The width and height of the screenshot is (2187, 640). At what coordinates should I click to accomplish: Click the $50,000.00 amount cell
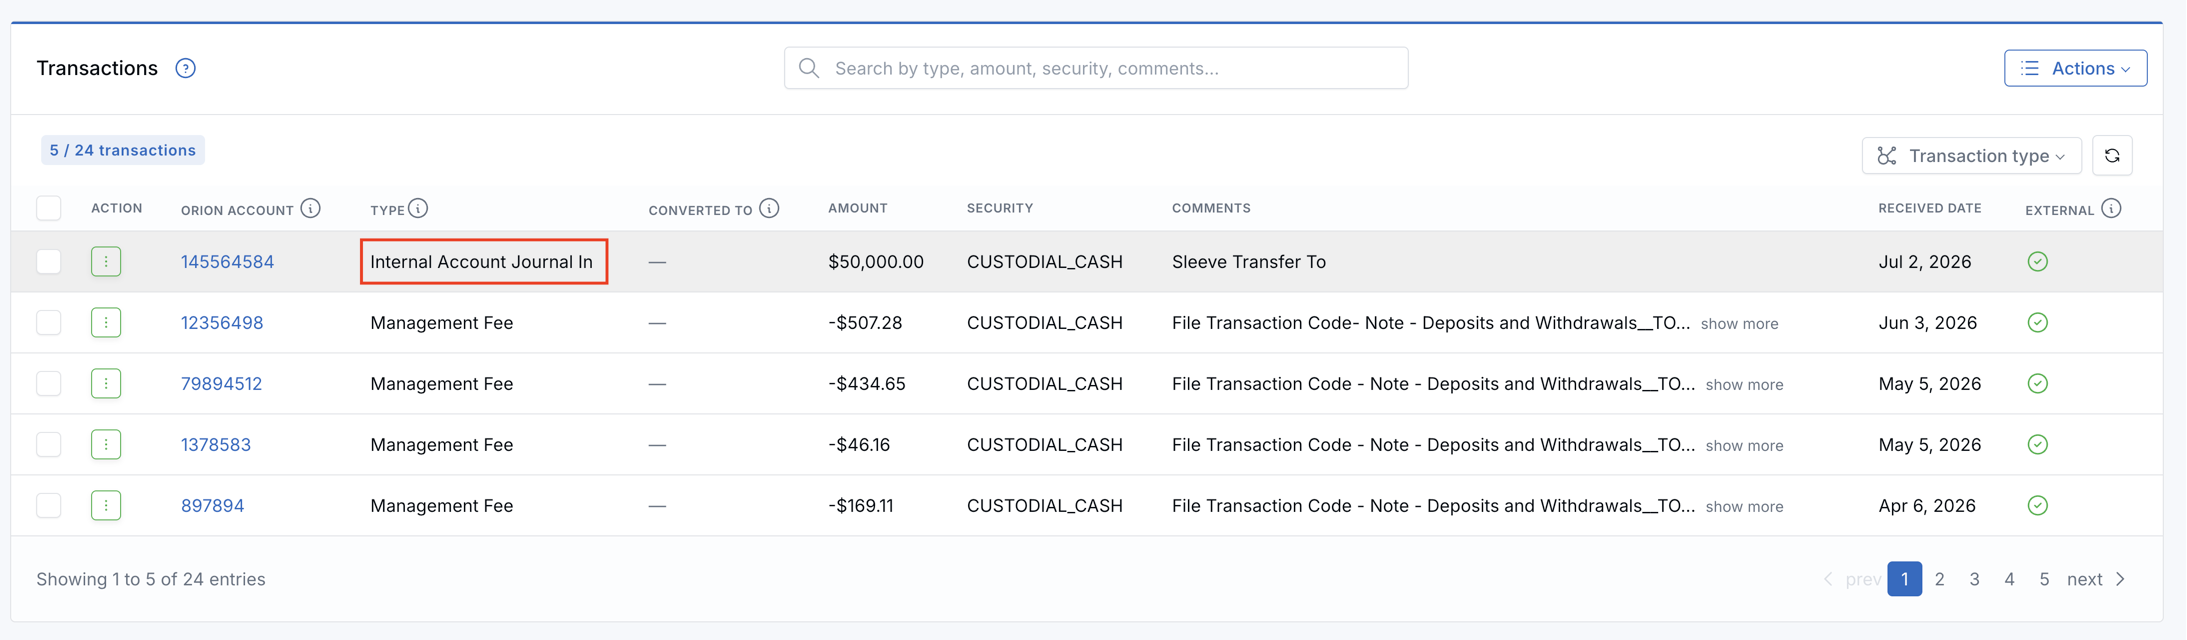[876, 262]
